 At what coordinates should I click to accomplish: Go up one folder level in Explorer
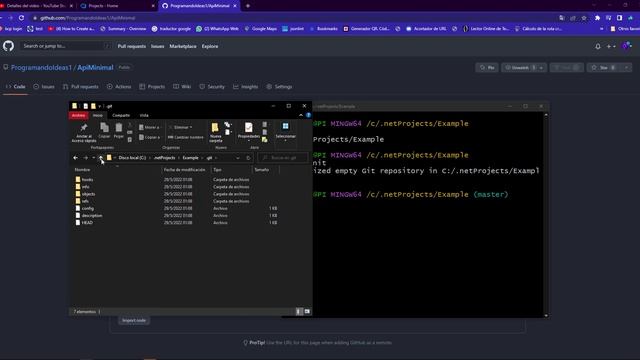click(101, 158)
